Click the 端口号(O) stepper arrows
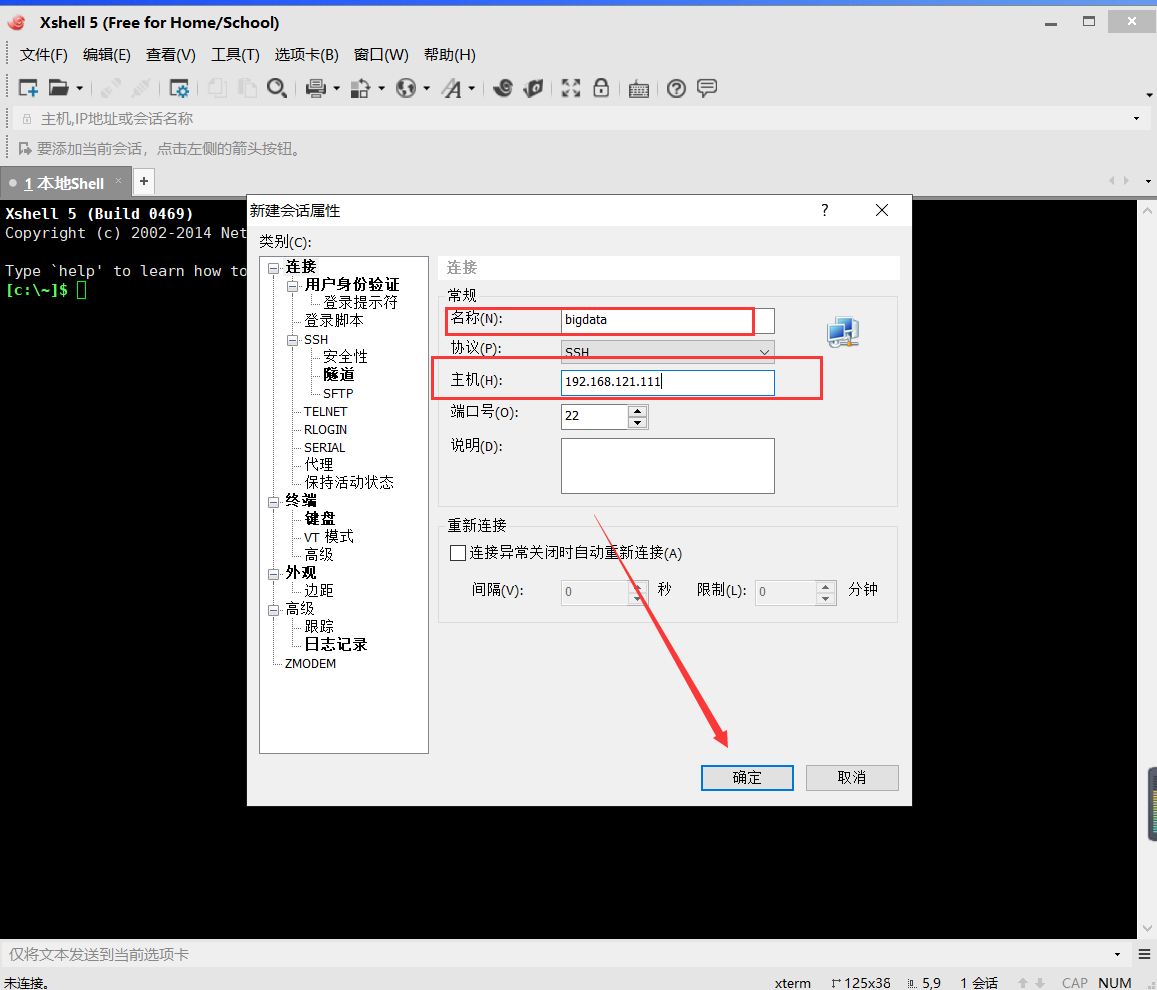Screen dimensions: 1157x990 [638, 417]
